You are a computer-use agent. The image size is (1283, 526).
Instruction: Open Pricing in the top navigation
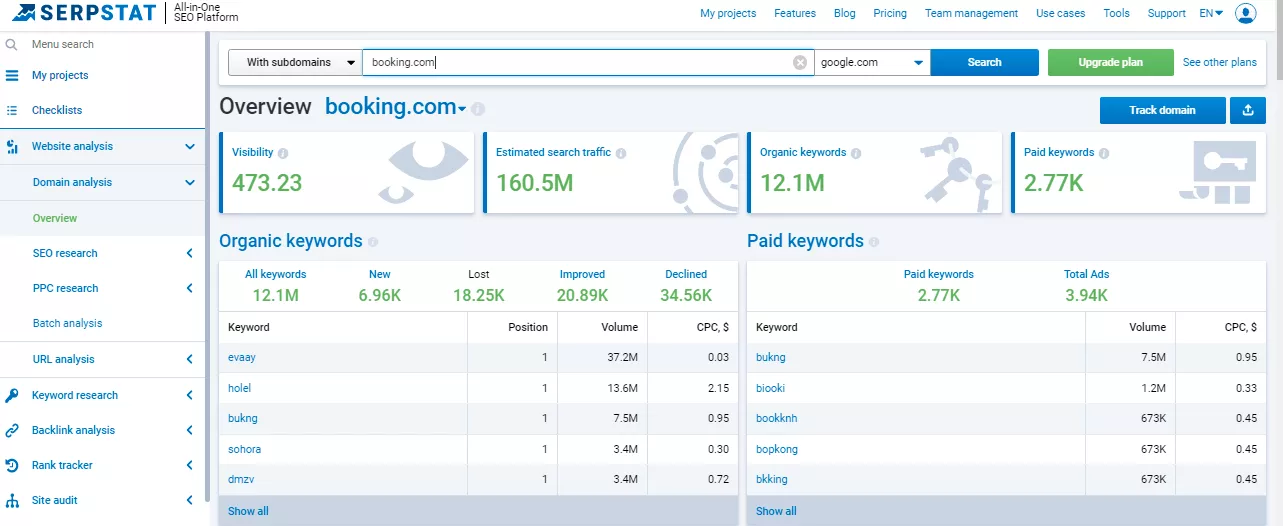point(890,13)
